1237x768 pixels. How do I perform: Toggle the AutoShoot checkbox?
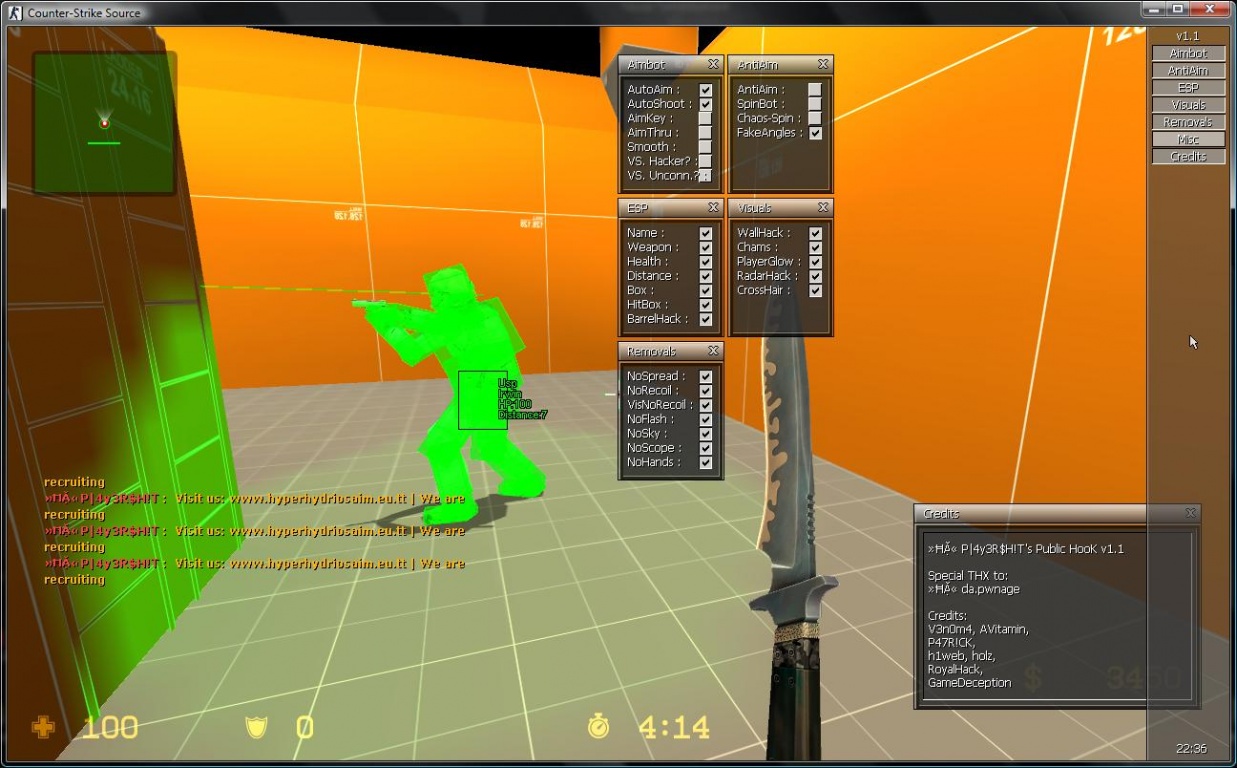706,104
